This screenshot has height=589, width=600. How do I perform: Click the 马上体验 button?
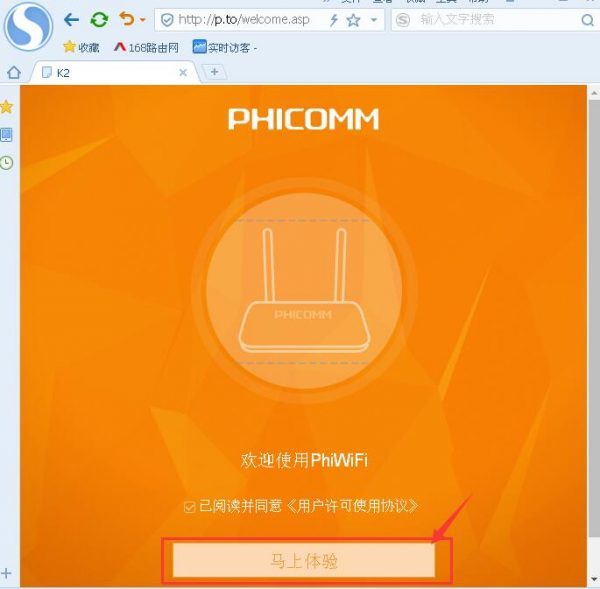pos(304,560)
